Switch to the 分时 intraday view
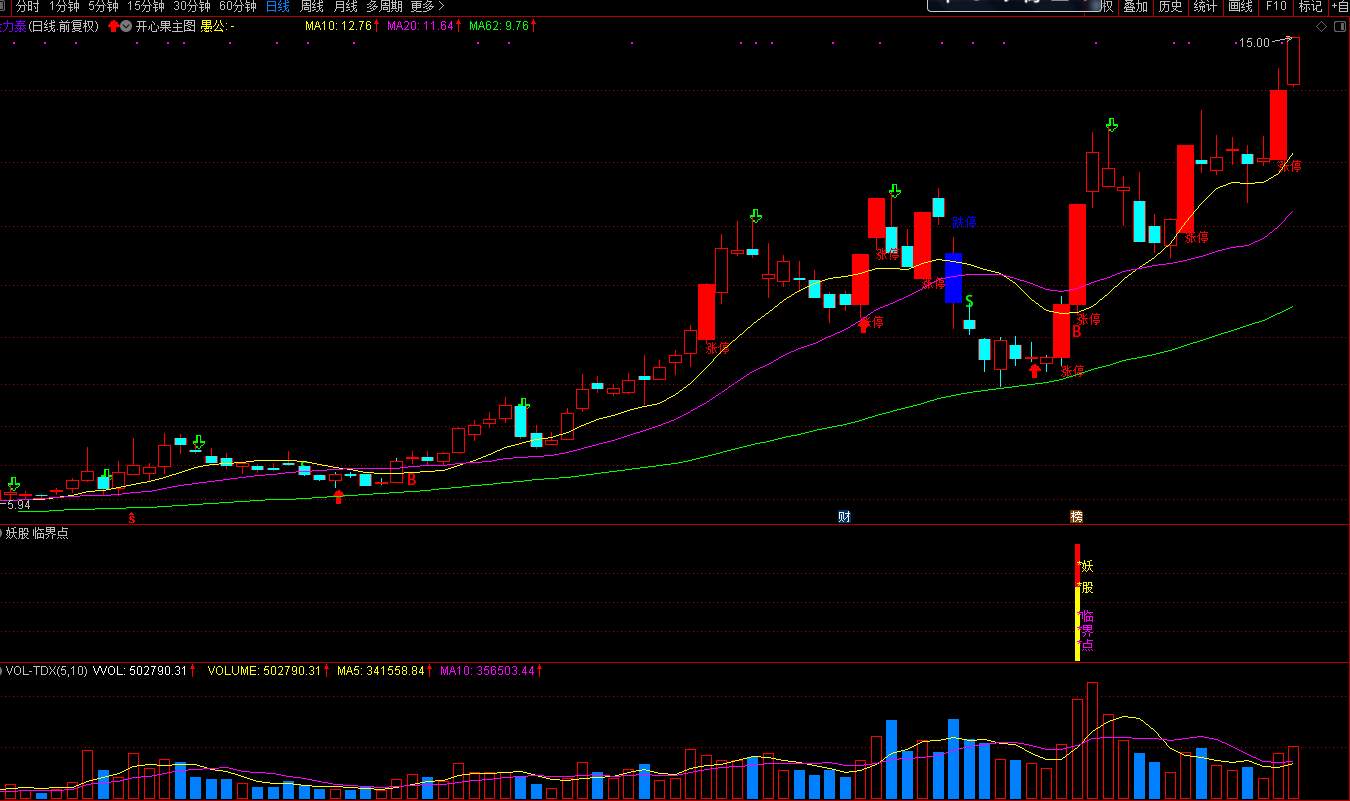This screenshot has height=801, width=1350. 27,6
